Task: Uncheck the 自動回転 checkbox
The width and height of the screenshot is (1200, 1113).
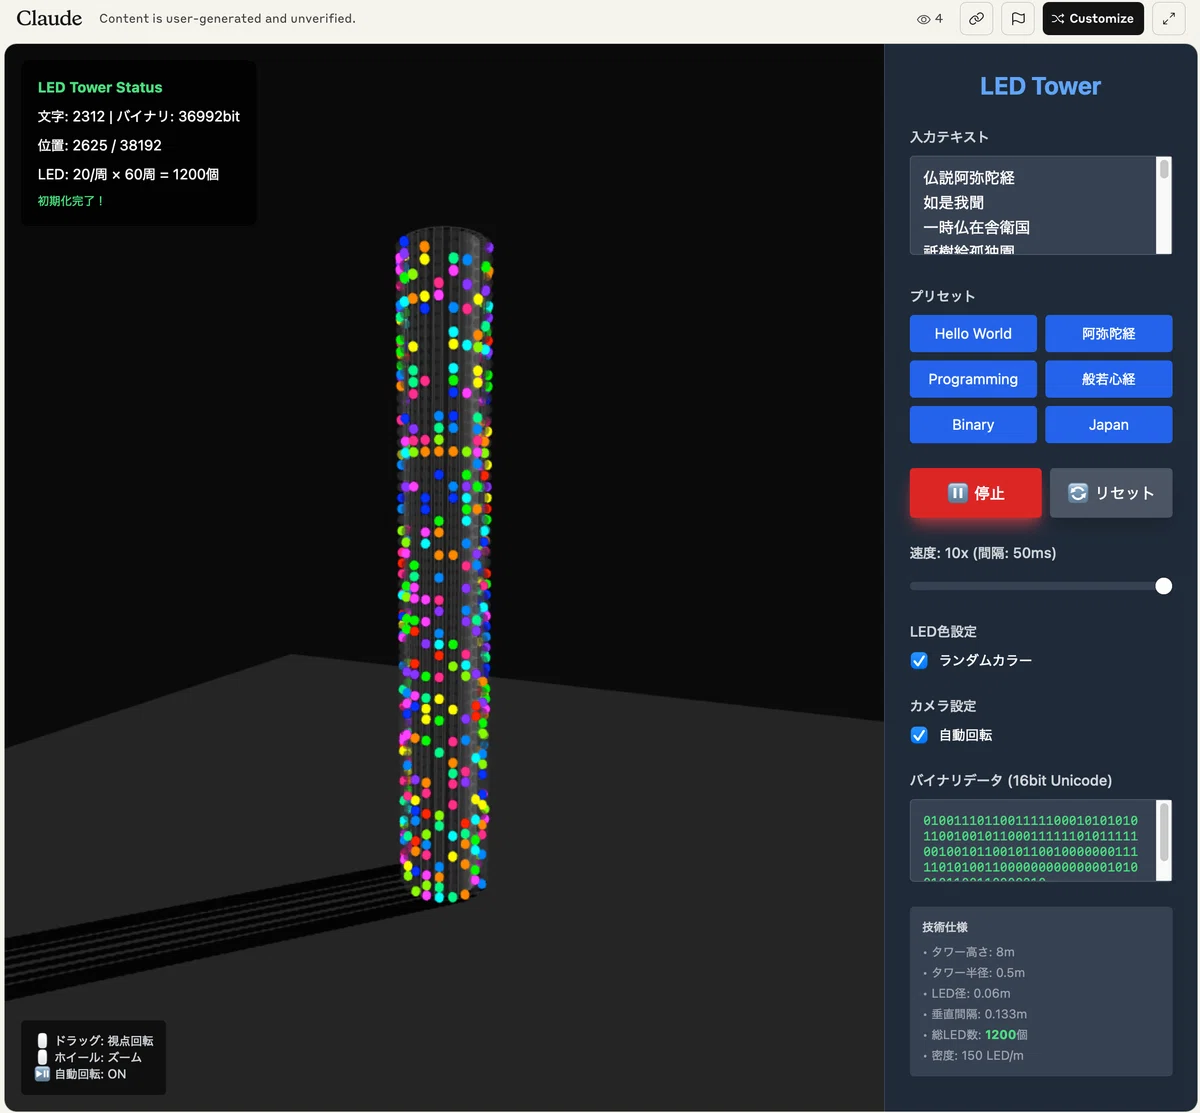Action: pos(919,735)
